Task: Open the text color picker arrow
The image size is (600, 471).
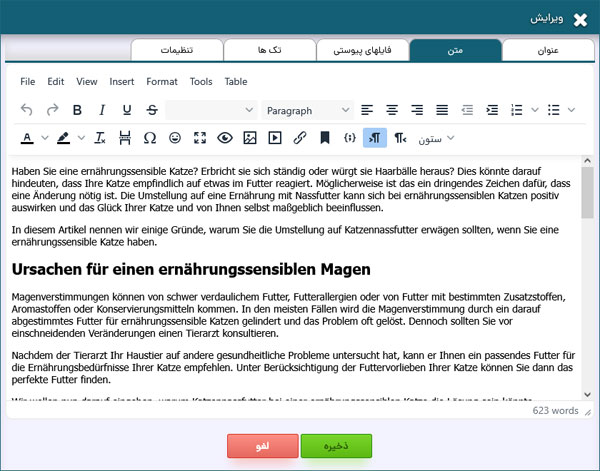Action: [45, 138]
